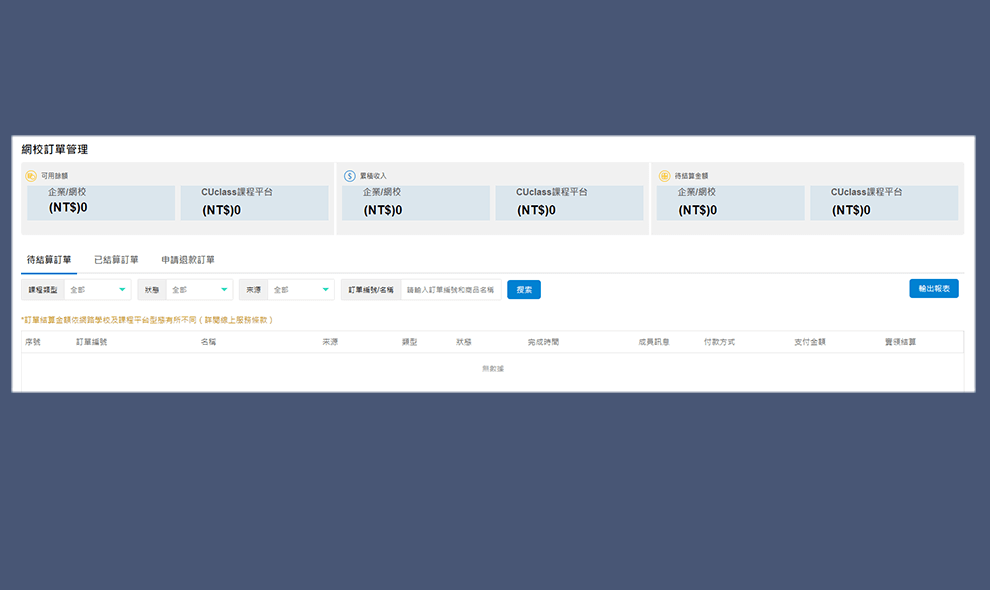Click the 累積收入 dollar icon
This screenshot has width=990, height=590.
[349, 176]
